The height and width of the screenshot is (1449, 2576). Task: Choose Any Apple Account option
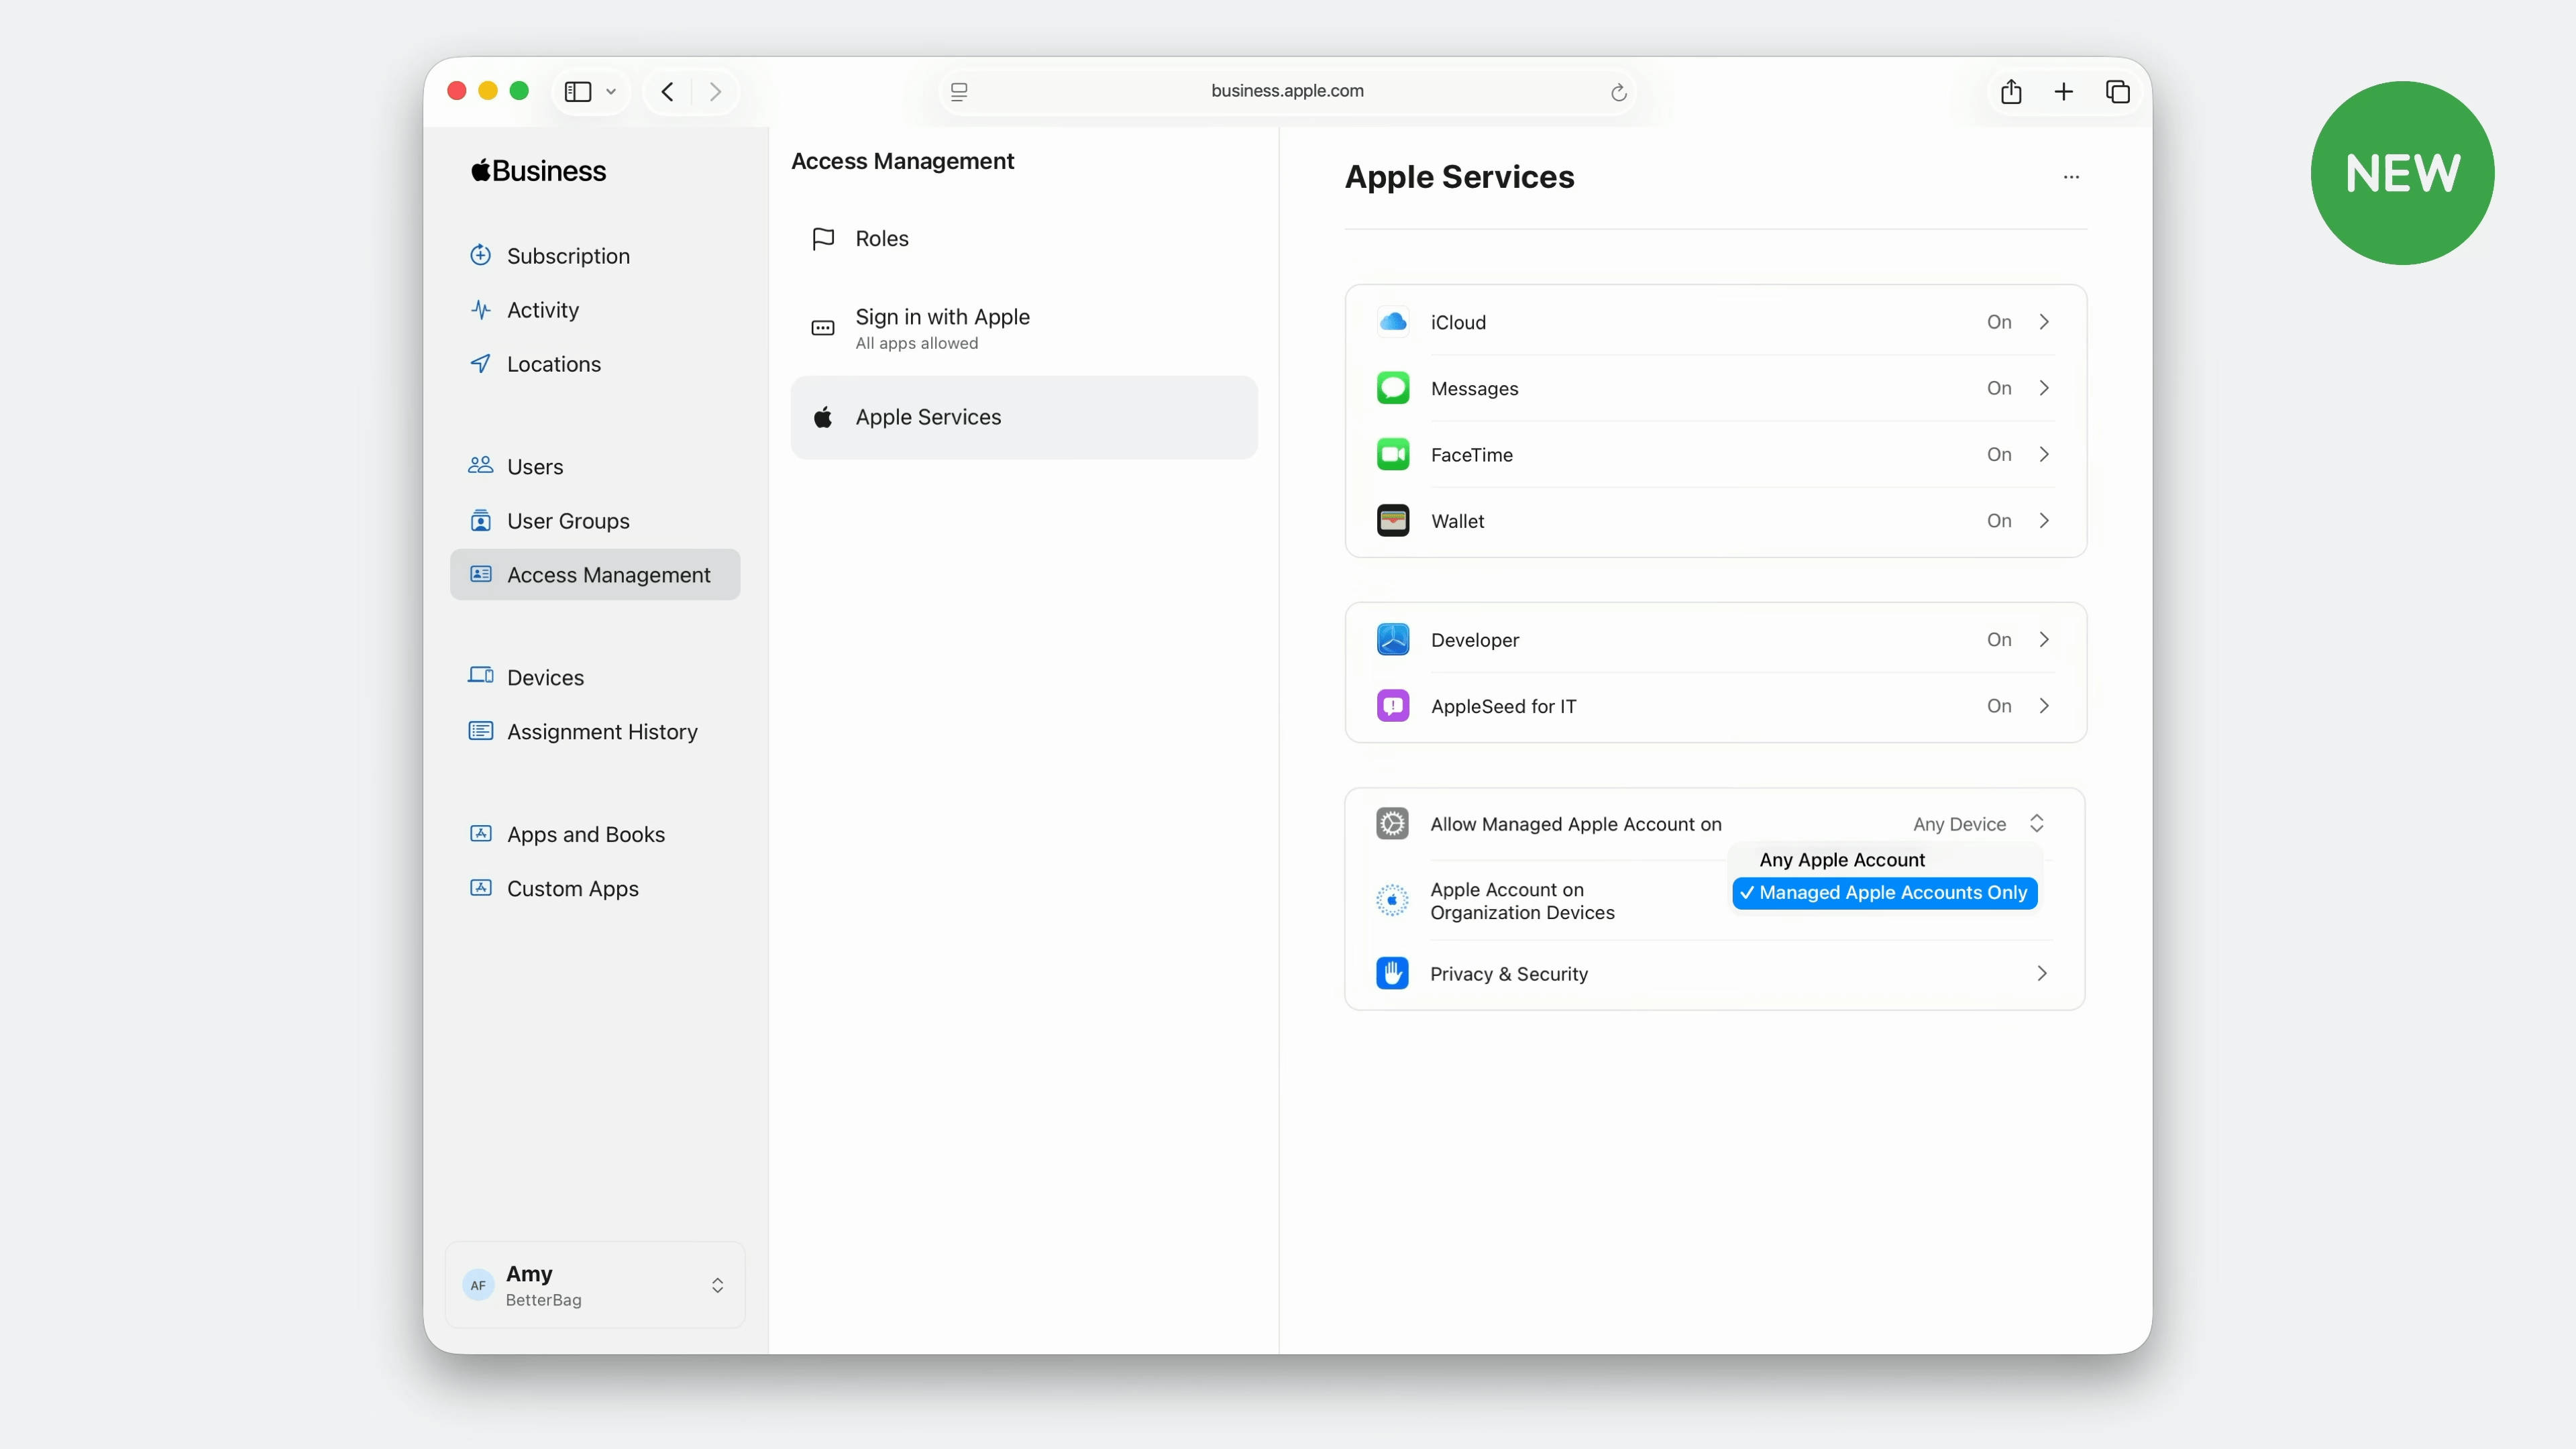(x=1884, y=860)
